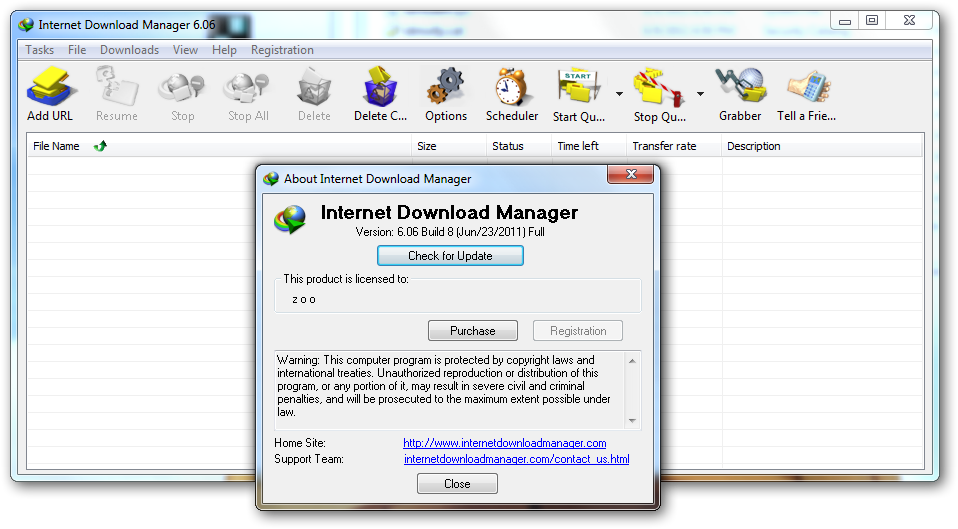Click the IDM icon in the About dialog title
This screenshot has height=529, width=958.
[x=271, y=179]
